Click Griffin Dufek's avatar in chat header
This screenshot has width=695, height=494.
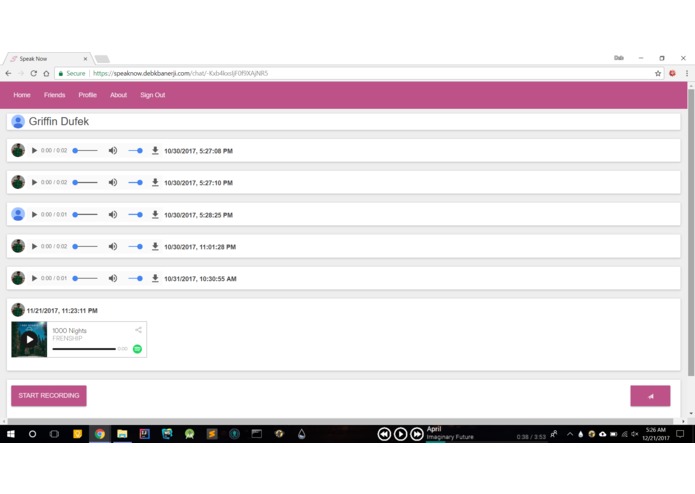(18, 121)
